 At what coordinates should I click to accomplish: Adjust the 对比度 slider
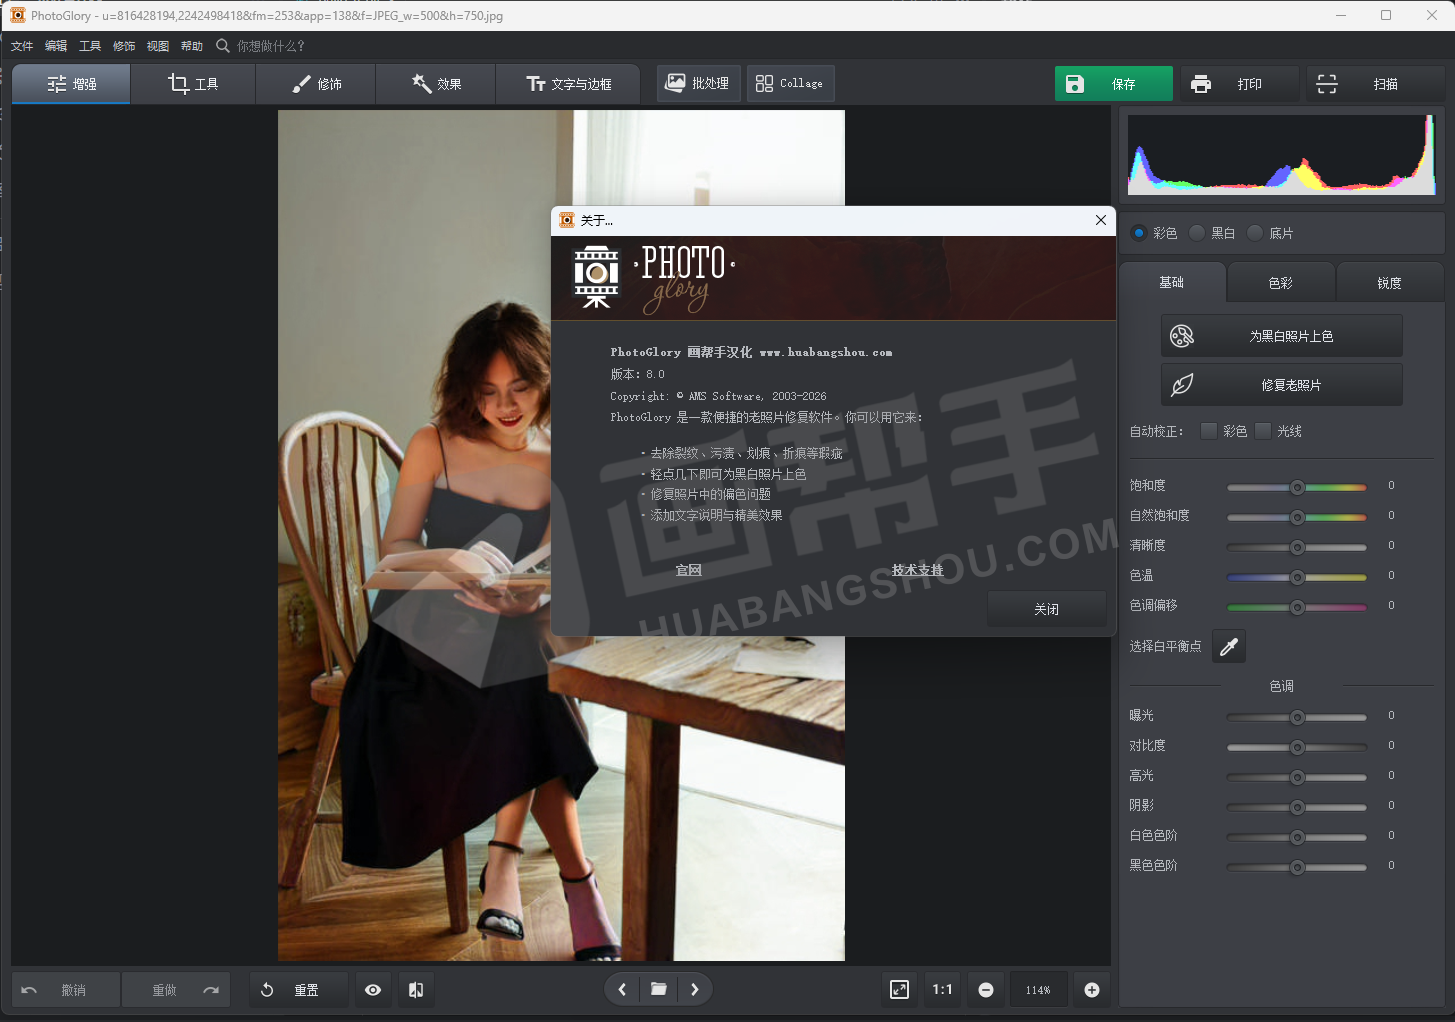1297,747
